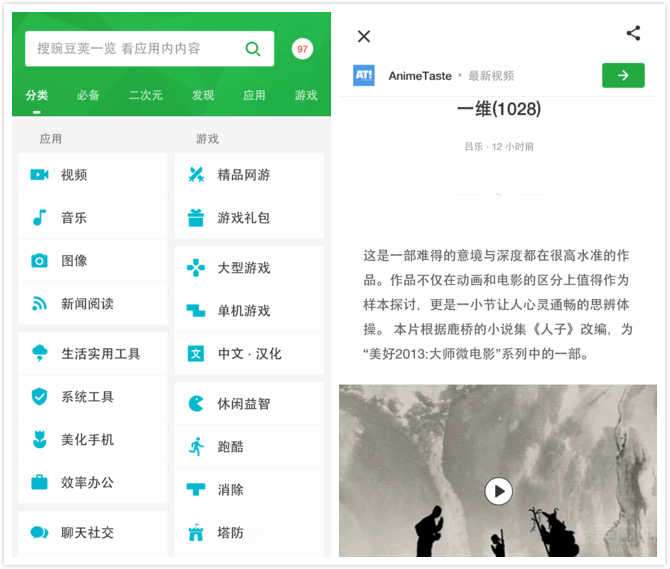Image resolution: width=670 pixels, height=569 pixels.
Task: Open the 发现 tab
Action: (203, 95)
